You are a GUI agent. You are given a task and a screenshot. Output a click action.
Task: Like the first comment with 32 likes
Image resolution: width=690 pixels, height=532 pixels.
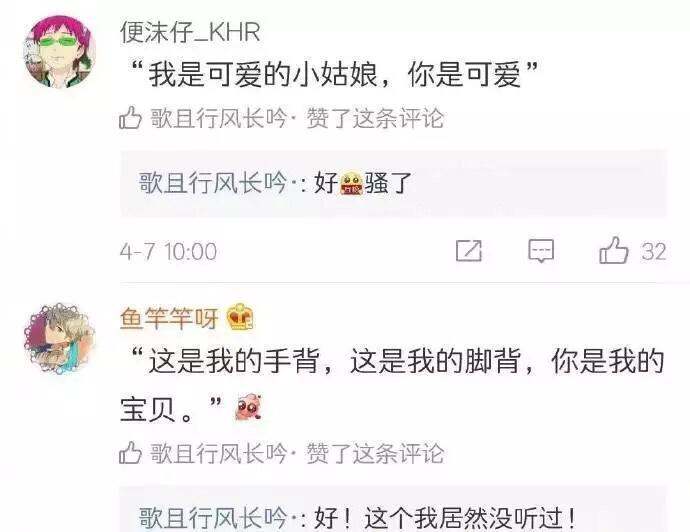pos(633,251)
